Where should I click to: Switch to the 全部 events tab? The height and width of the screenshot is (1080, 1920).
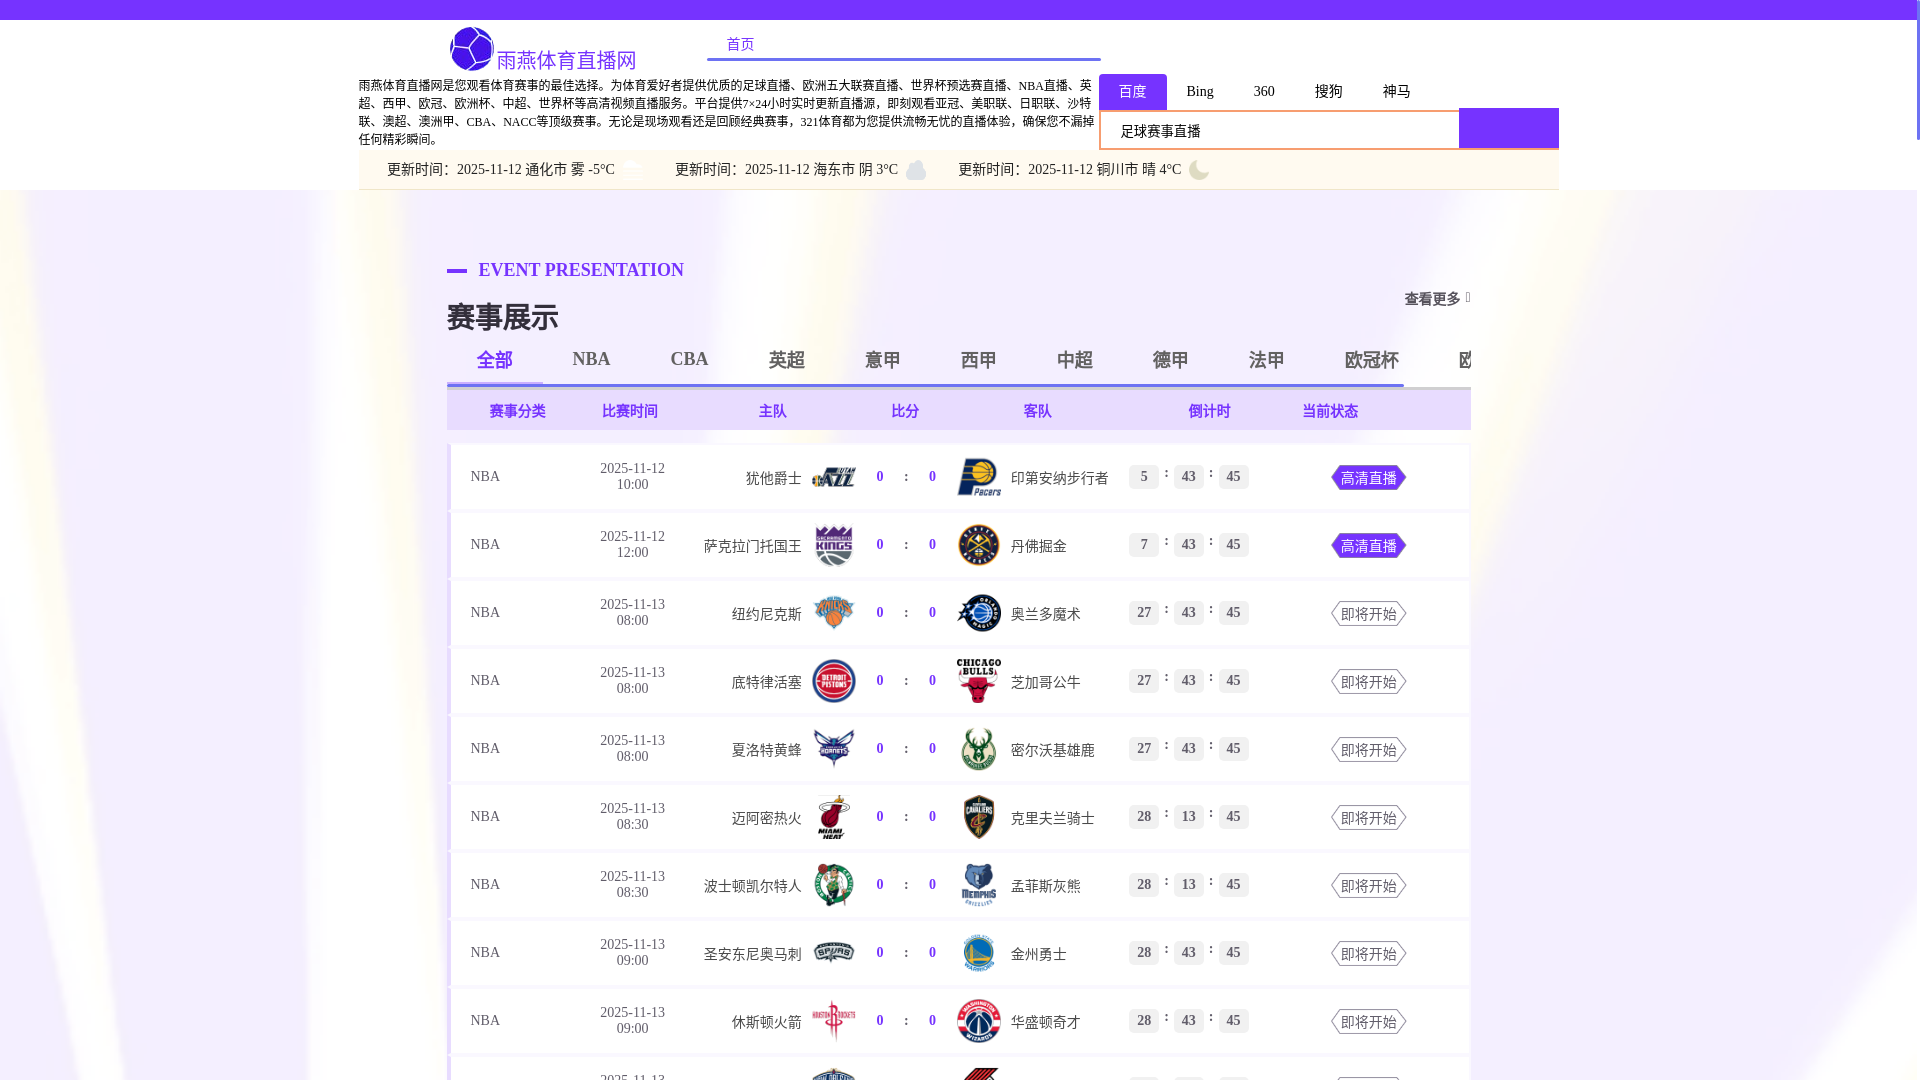tap(495, 360)
